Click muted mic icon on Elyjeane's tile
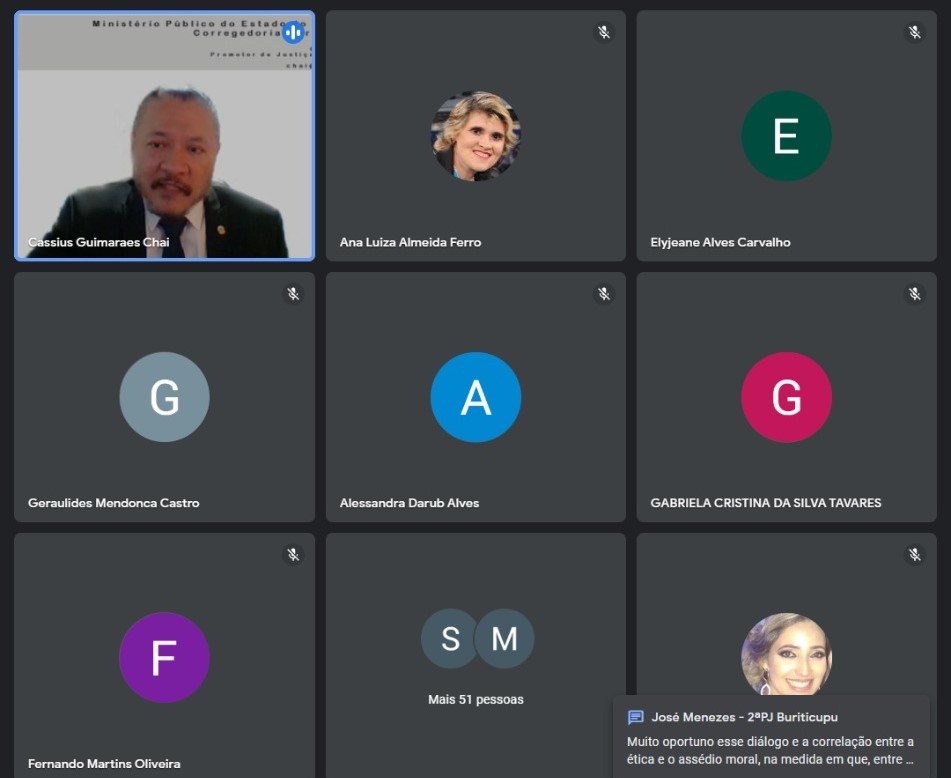This screenshot has height=778, width=951. pyautogui.click(x=915, y=32)
